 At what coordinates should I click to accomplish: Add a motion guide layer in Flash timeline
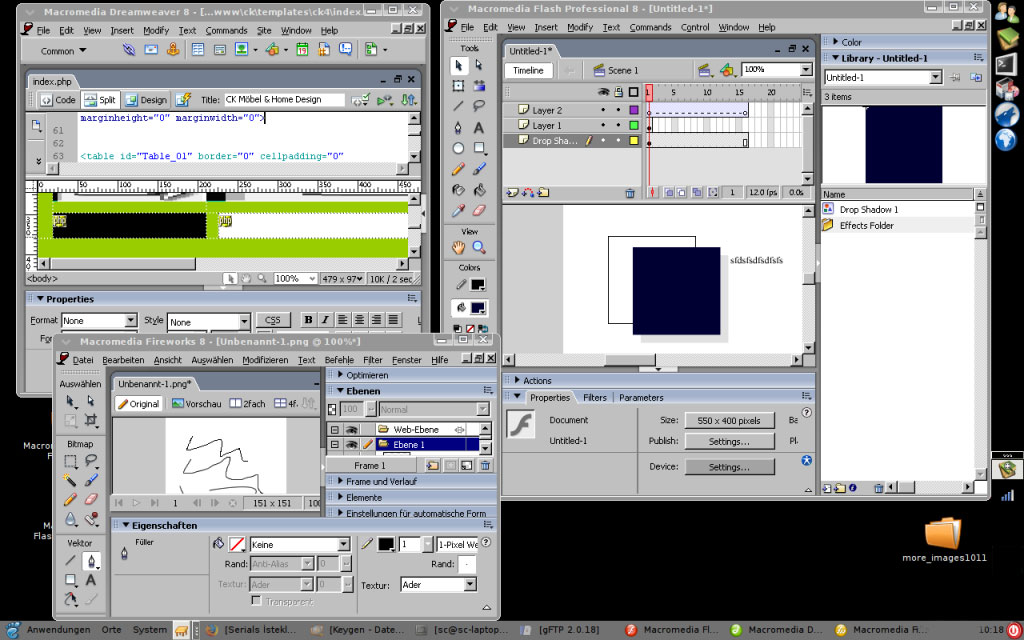coord(528,193)
